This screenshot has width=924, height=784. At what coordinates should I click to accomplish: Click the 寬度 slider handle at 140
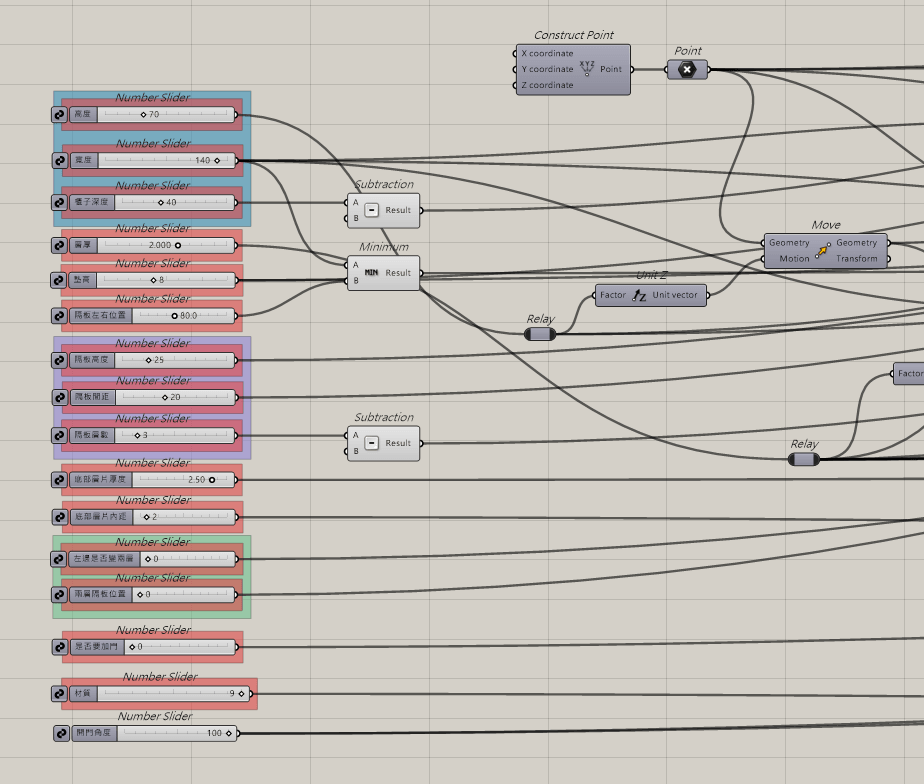[217, 160]
